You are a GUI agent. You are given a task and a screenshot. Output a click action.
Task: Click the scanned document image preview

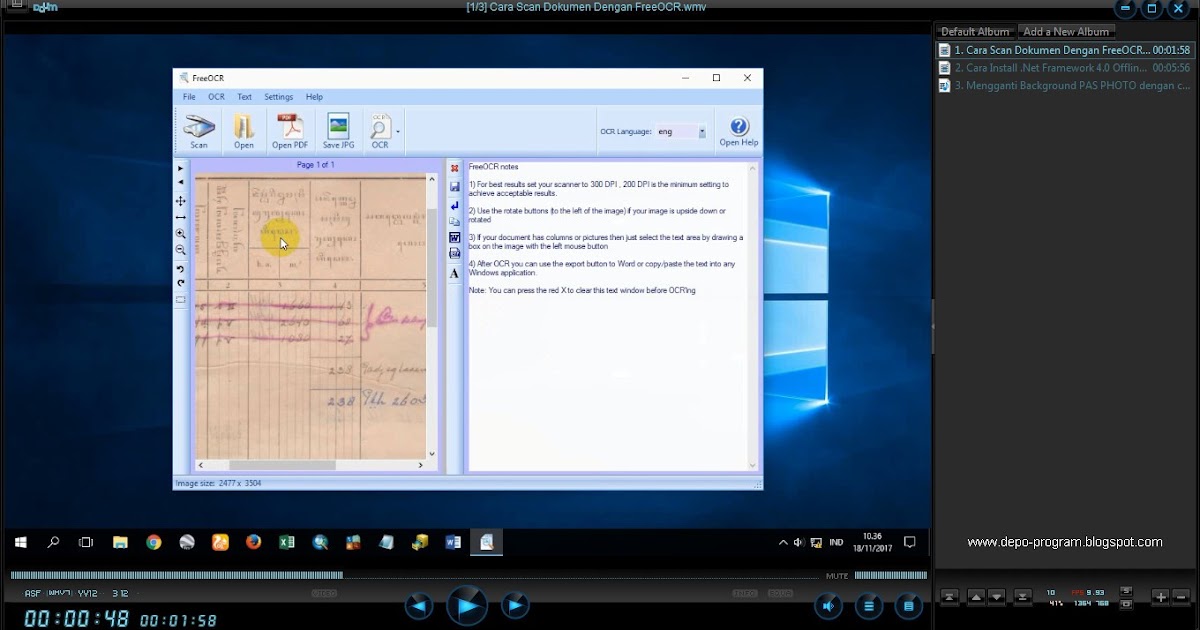pos(310,317)
